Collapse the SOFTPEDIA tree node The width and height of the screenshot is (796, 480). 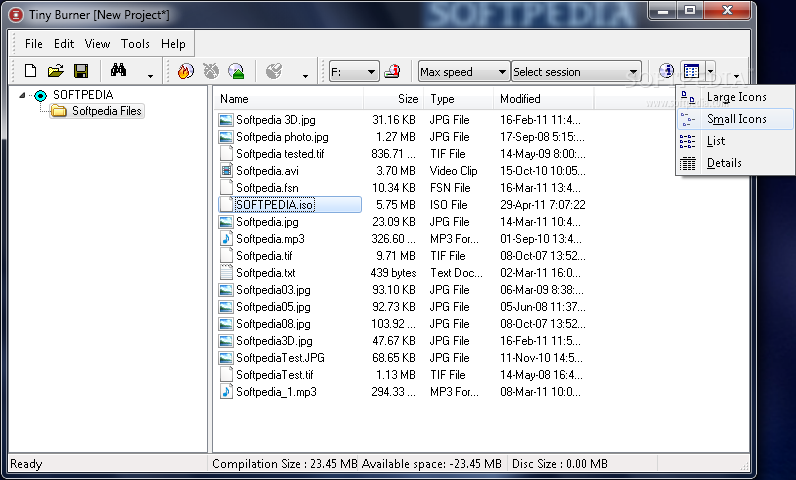click(22, 95)
